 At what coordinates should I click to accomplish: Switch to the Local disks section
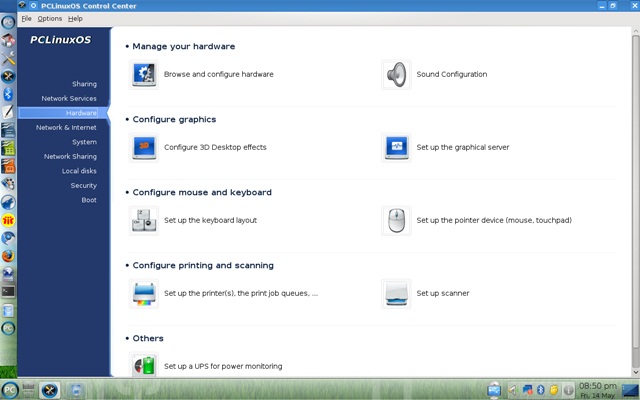[x=79, y=171]
